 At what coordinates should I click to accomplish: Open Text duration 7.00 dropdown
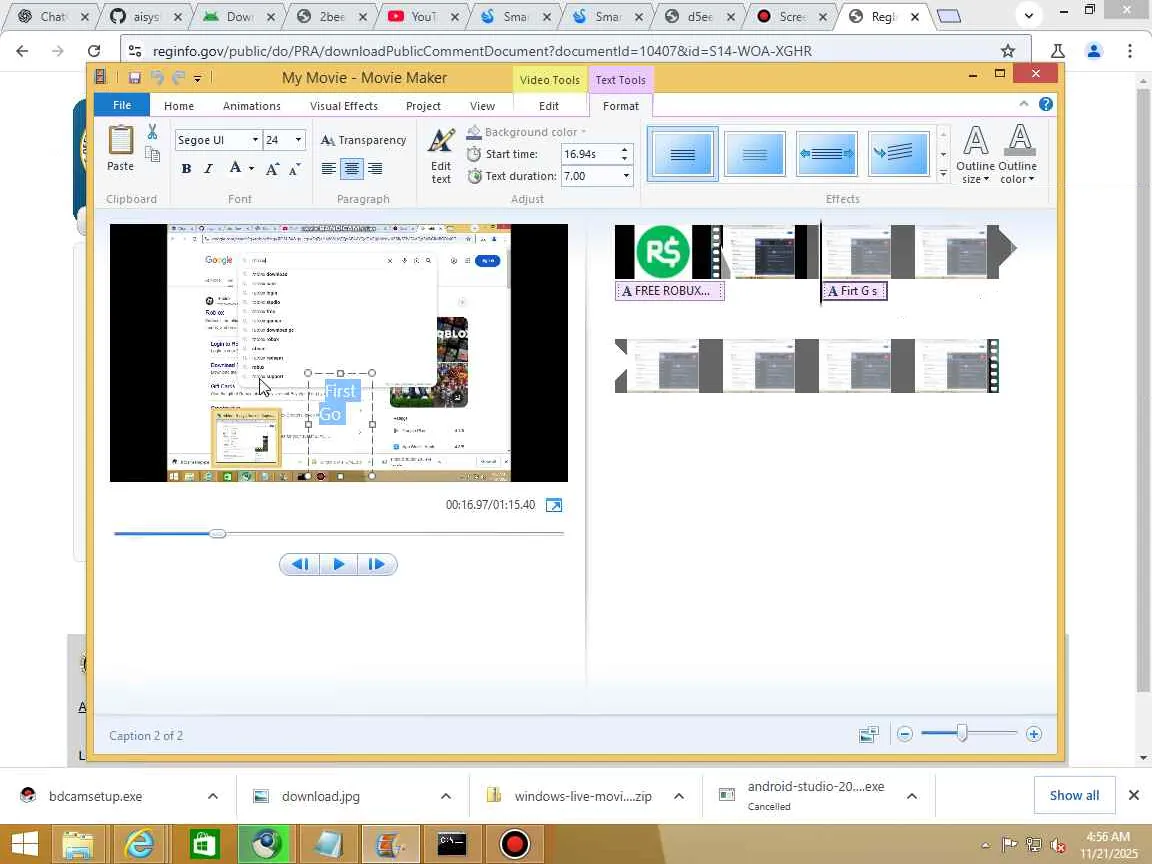point(626,176)
